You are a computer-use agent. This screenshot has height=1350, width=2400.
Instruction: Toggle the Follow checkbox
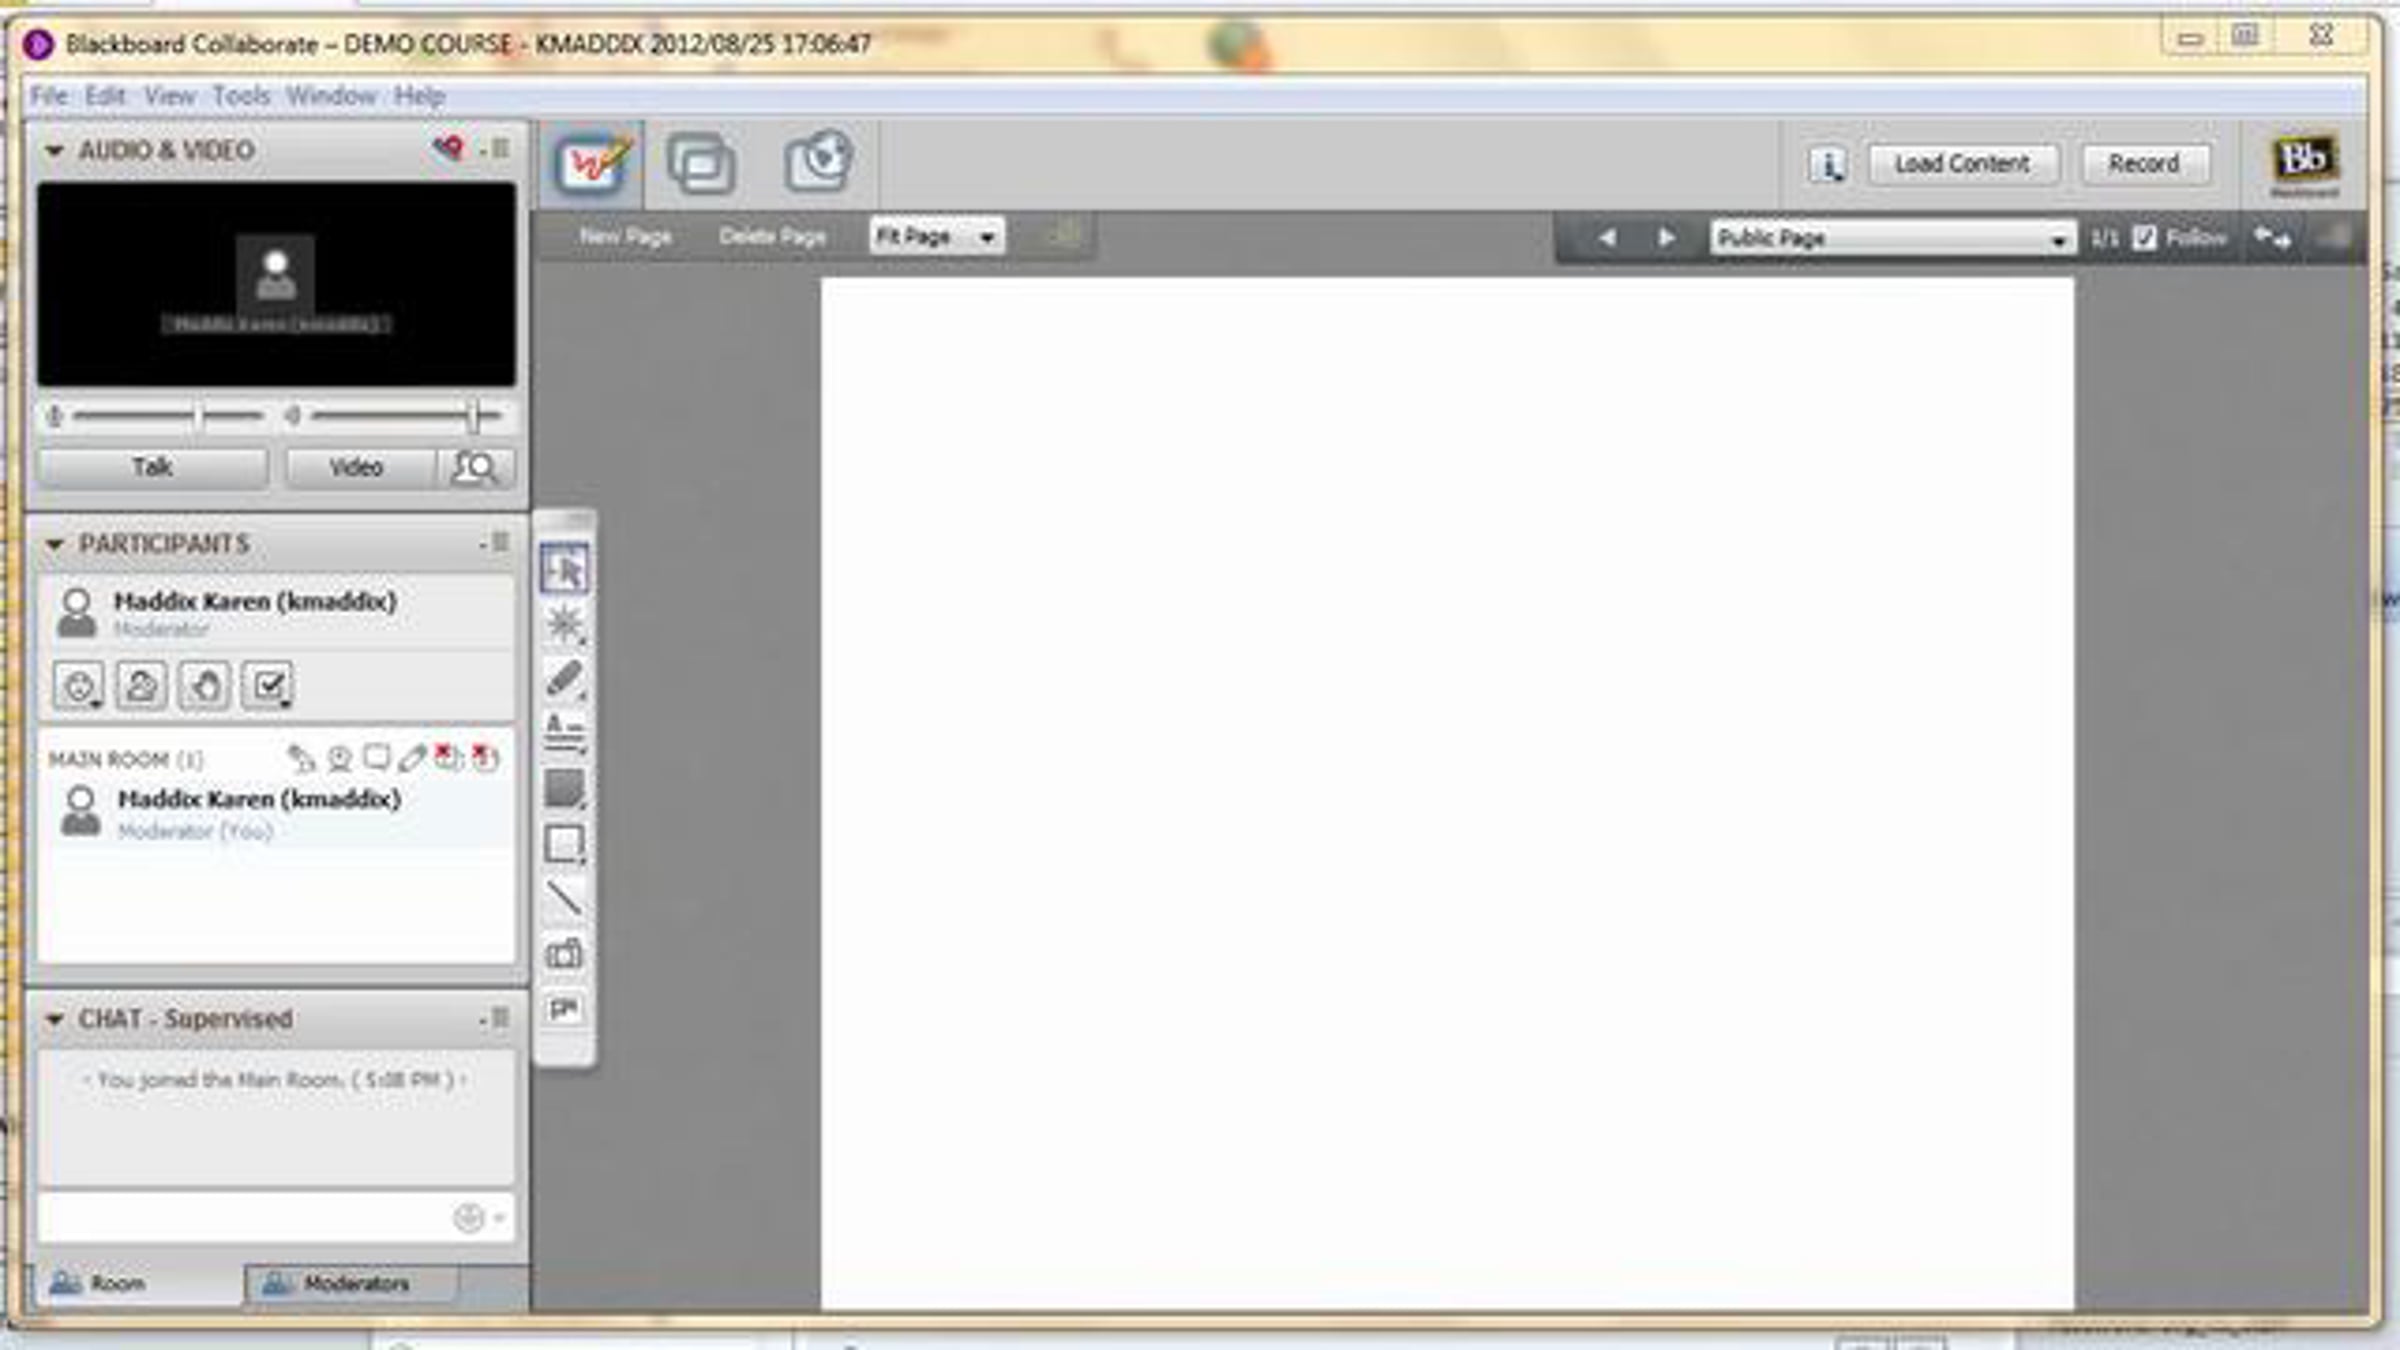coord(2144,238)
